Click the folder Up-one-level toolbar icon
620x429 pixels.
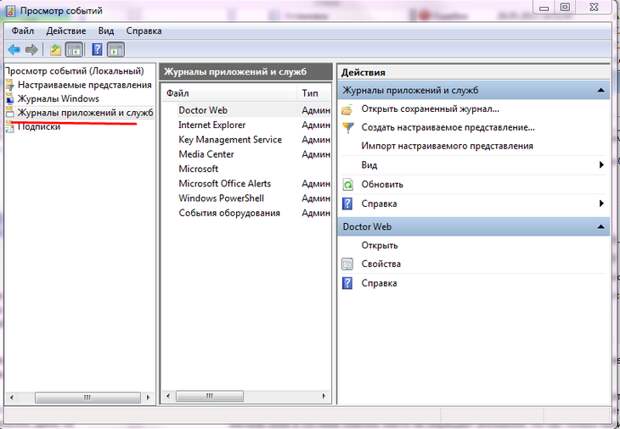pos(55,50)
